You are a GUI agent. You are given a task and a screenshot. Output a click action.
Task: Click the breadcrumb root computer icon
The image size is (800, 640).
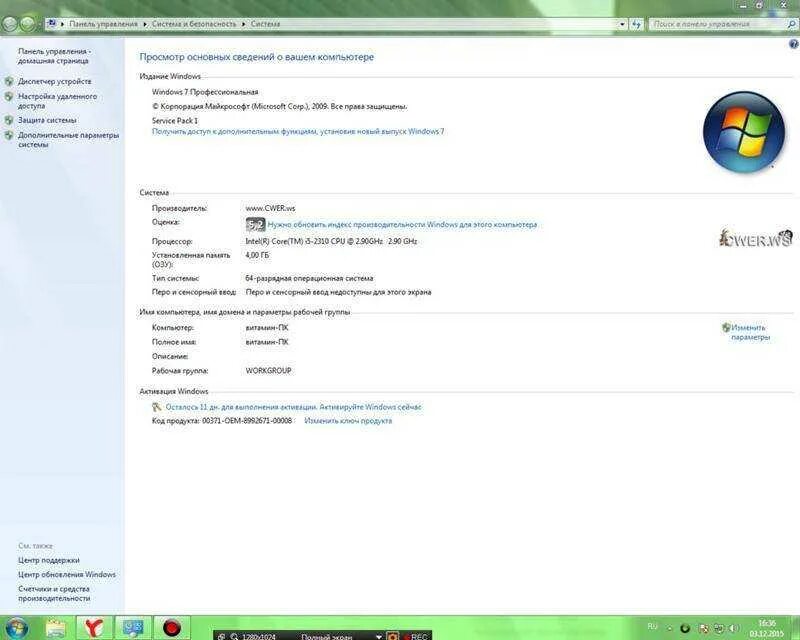coord(51,23)
